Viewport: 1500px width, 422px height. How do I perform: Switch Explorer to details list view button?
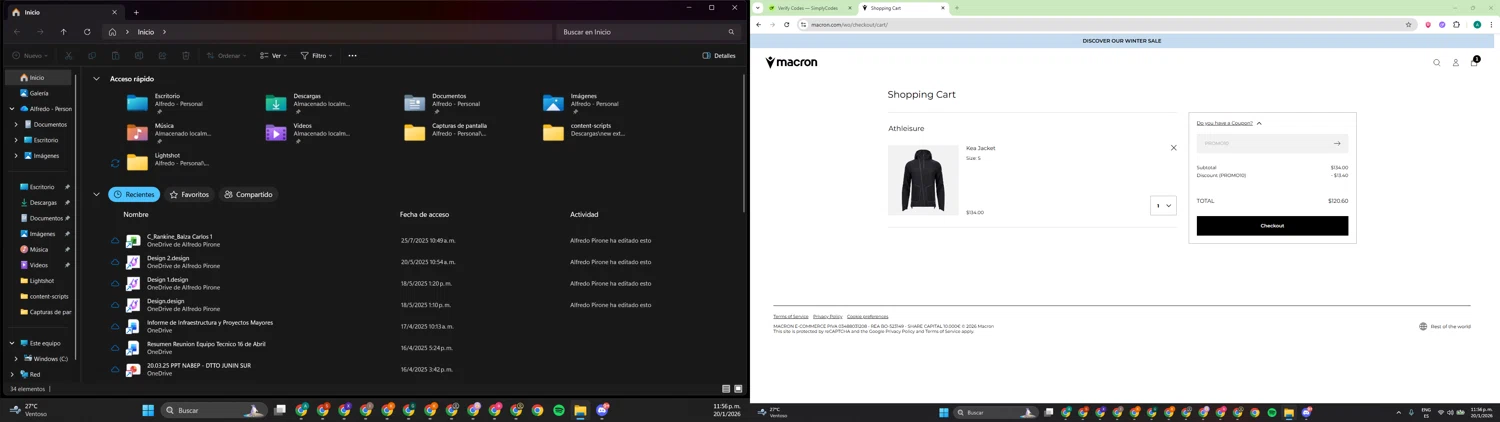726,389
